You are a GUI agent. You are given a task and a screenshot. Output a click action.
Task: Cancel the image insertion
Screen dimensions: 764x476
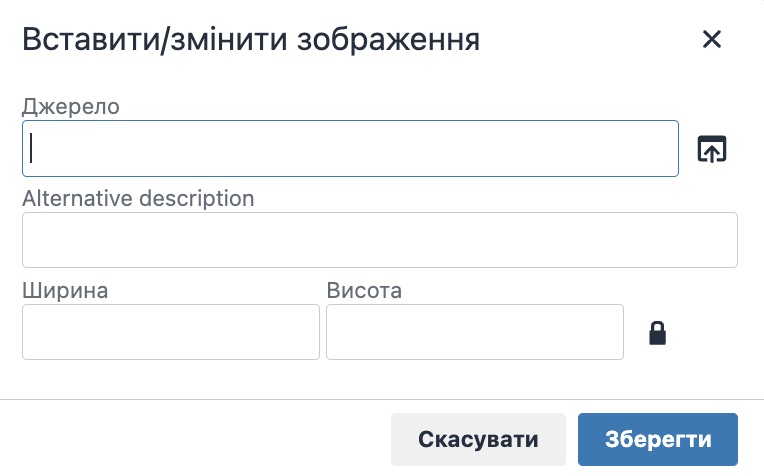[478, 440]
